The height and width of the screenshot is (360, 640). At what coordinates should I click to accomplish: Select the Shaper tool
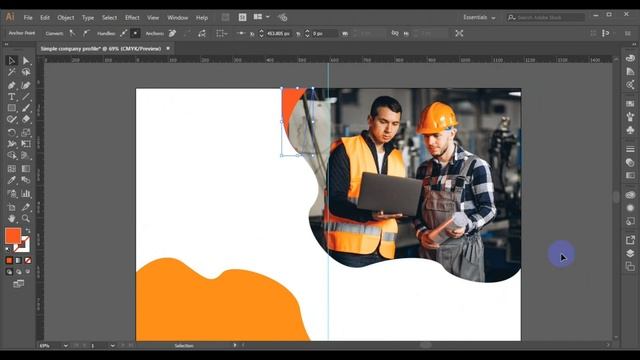point(11,120)
